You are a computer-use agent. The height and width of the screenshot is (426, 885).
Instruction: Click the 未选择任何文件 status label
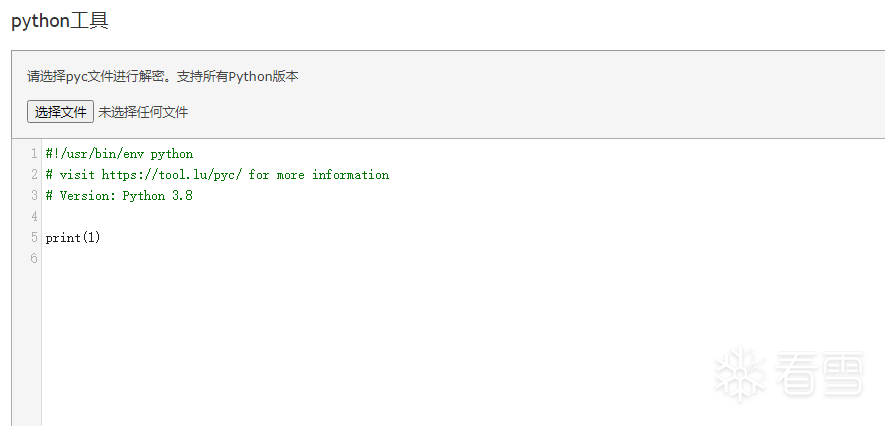(143, 112)
